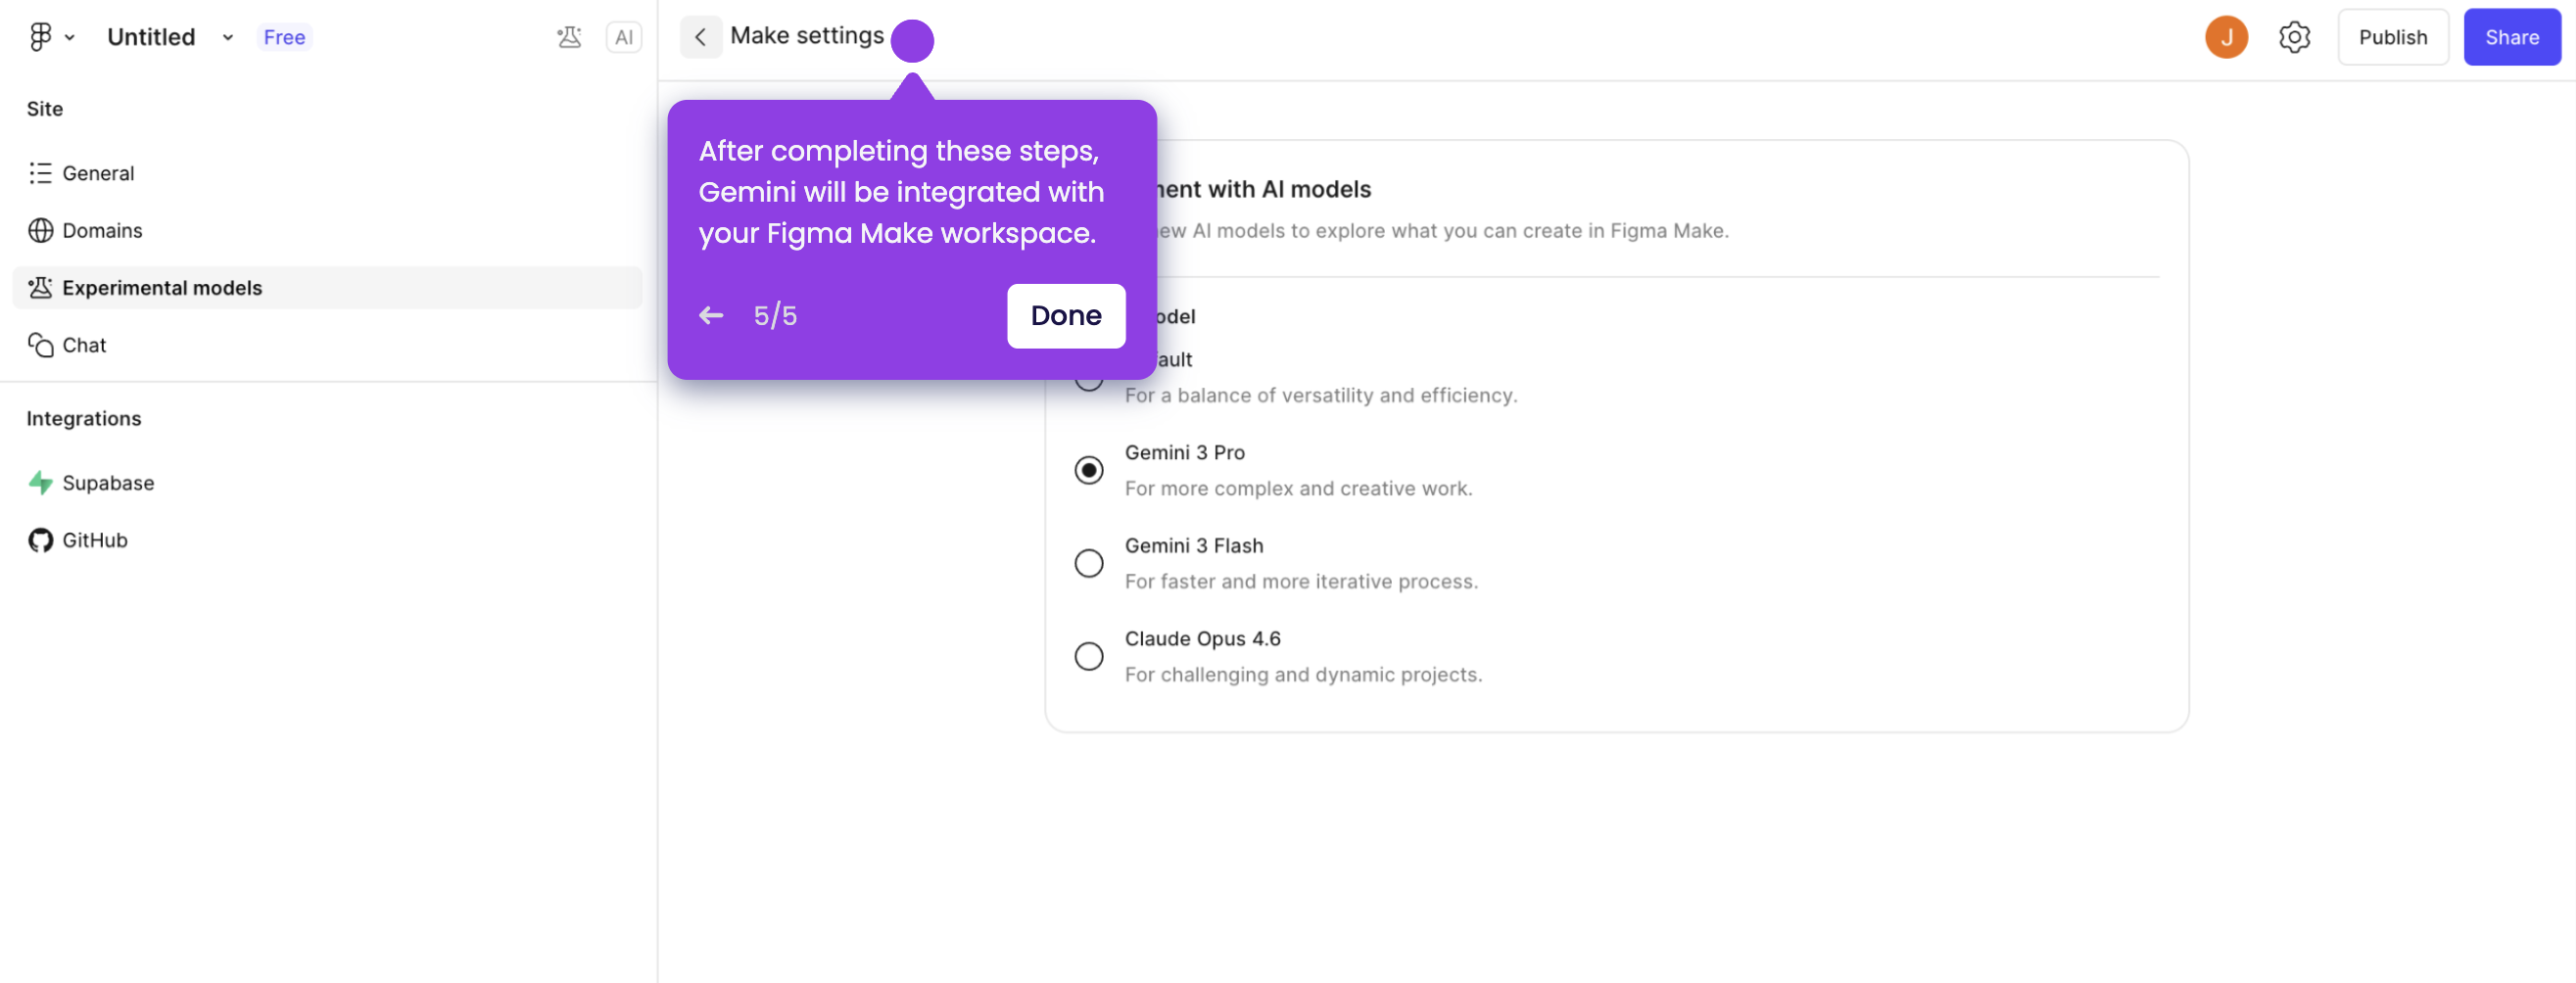Select the Default model radio button

(1089, 385)
